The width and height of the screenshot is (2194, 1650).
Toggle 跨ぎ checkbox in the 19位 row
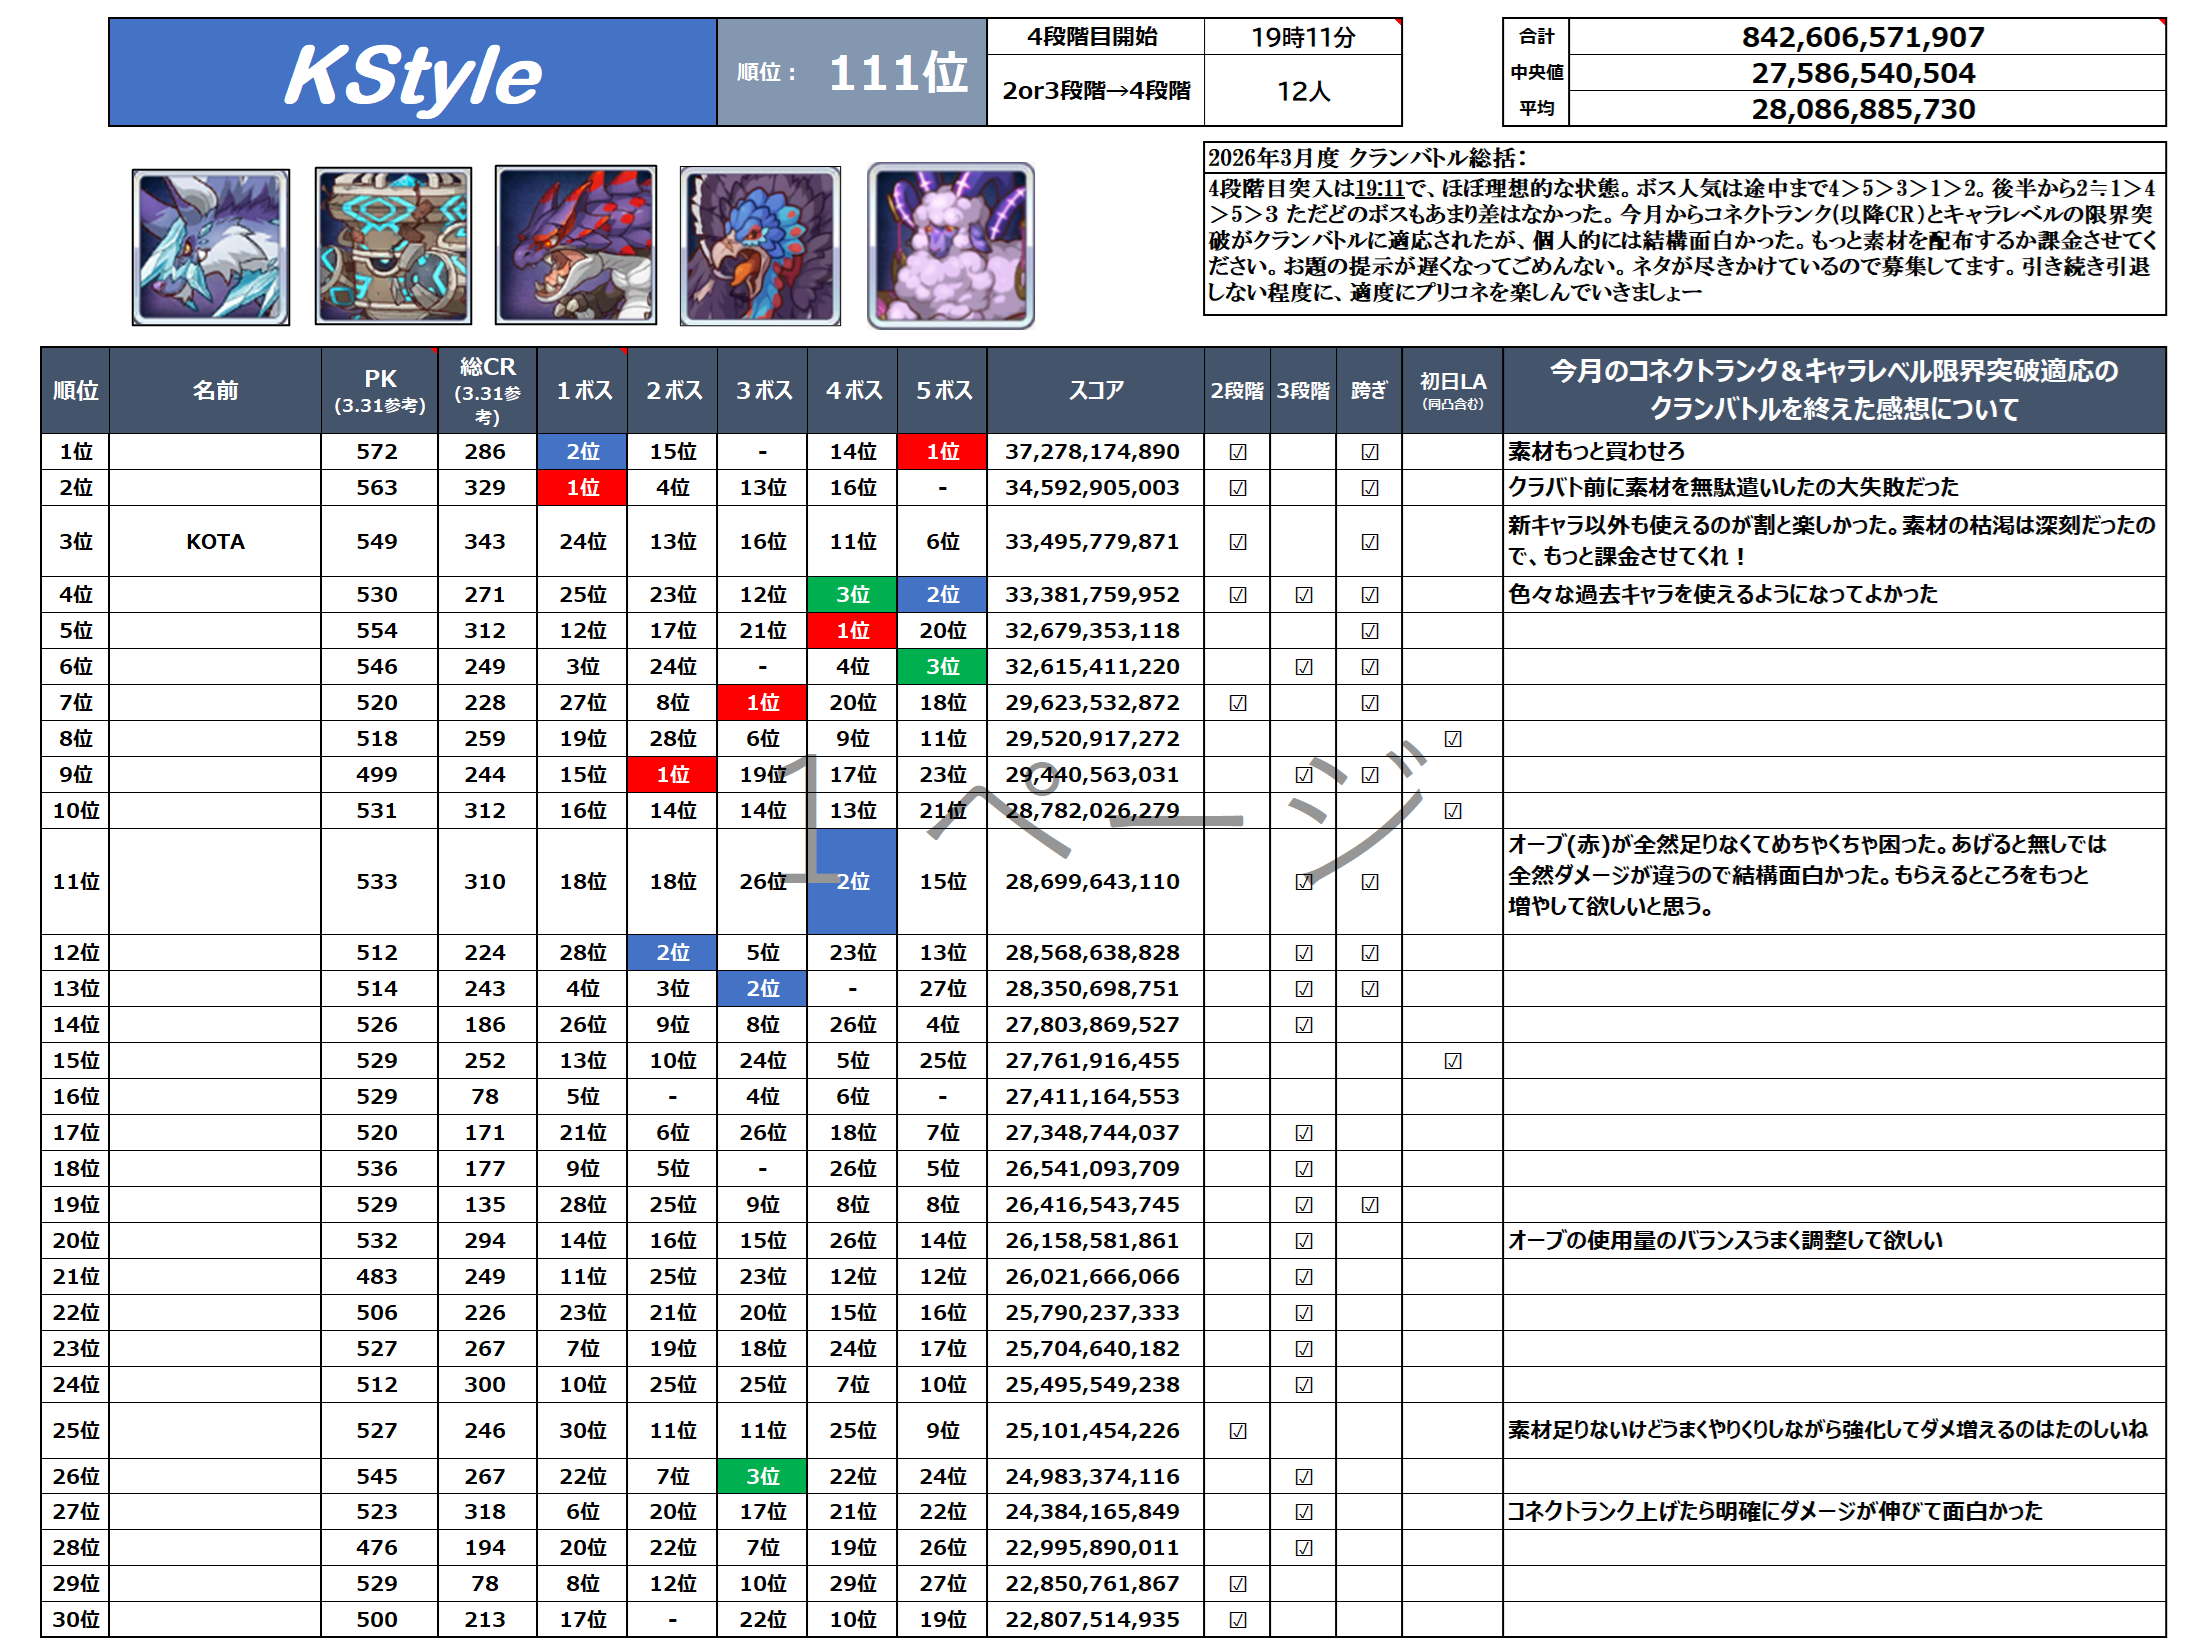(1369, 1205)
